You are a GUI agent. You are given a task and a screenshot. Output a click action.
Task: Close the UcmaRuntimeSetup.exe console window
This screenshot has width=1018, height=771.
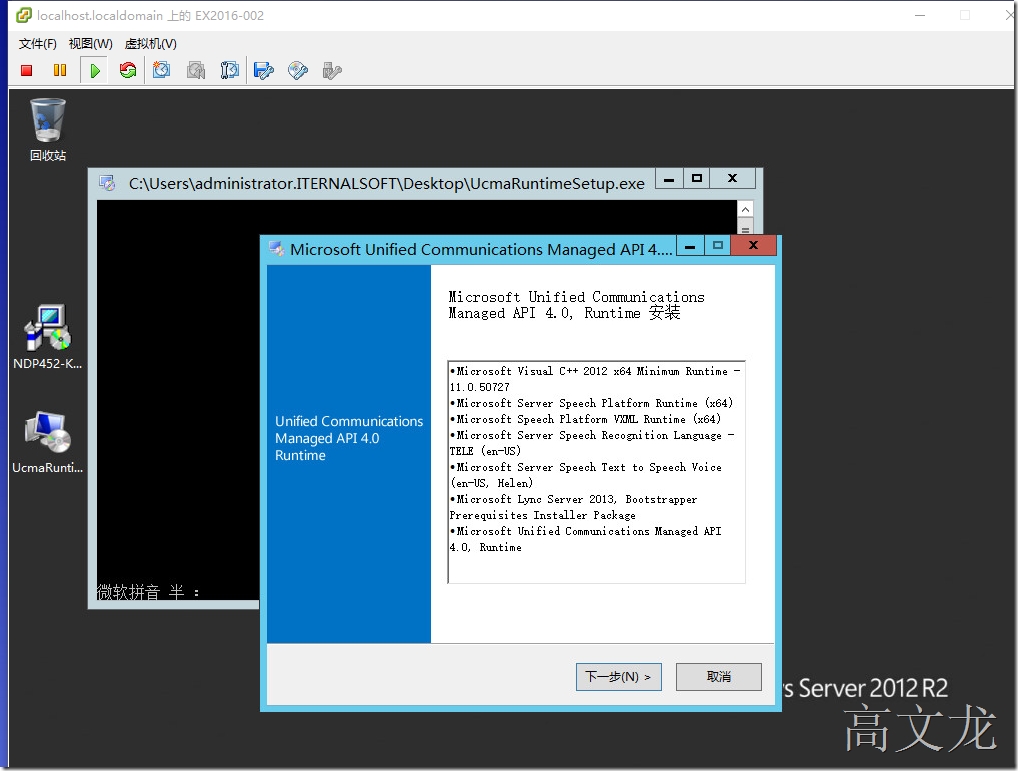point(732,178)
